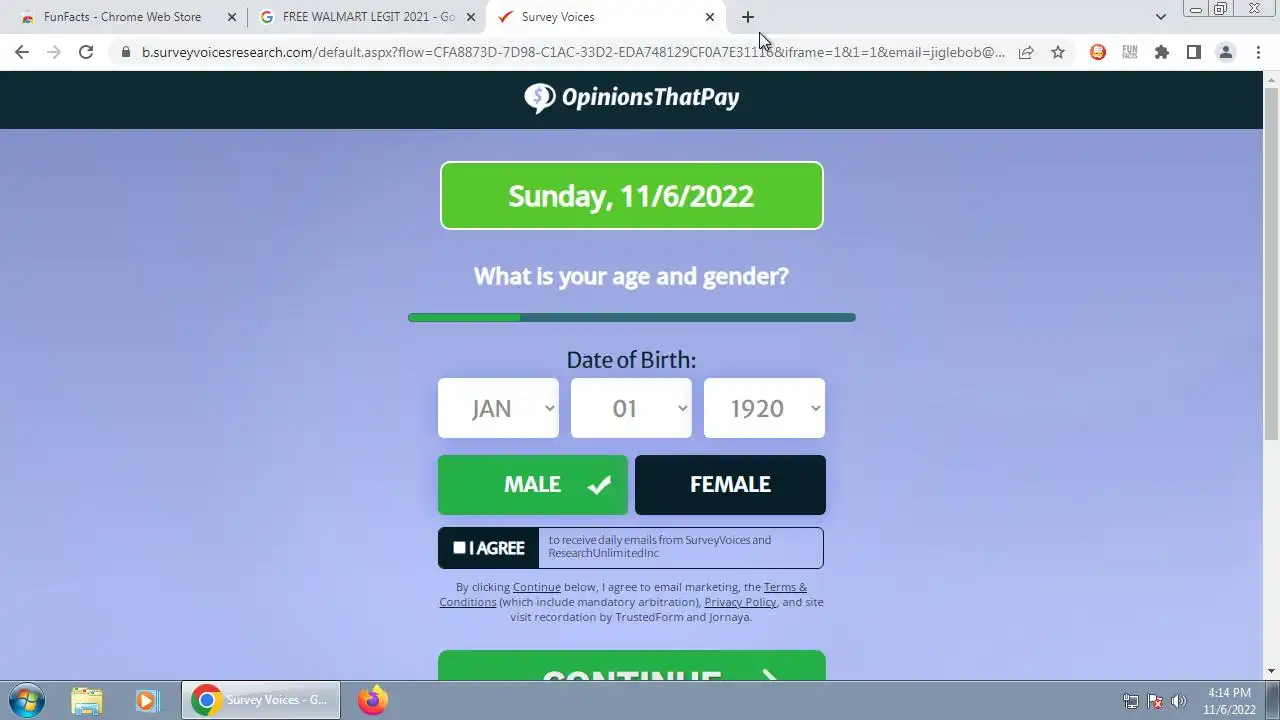The height and width of the screenshot is (720, 1280).
Task: Switch to FREE WALMART LEGIT 2021 tab
Action: tap(368, 17)
